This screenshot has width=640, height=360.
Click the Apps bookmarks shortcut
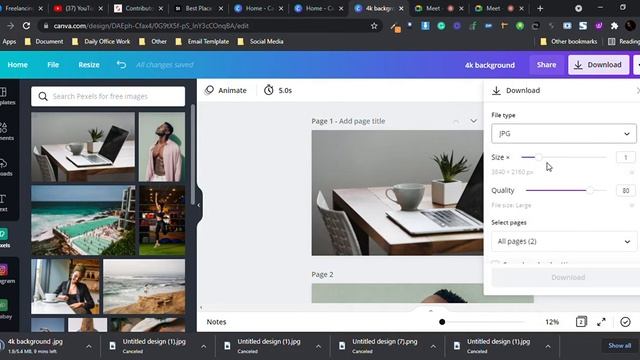(x=9, y=42)
